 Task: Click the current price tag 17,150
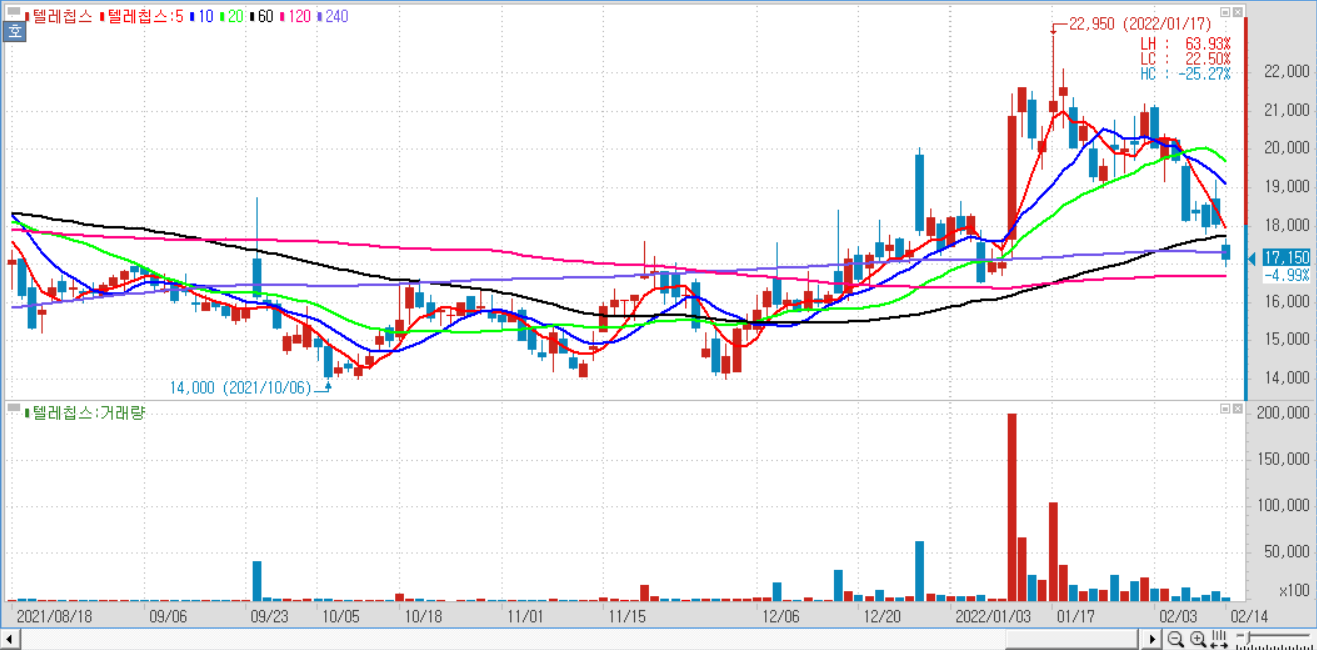click(1285, 258)
